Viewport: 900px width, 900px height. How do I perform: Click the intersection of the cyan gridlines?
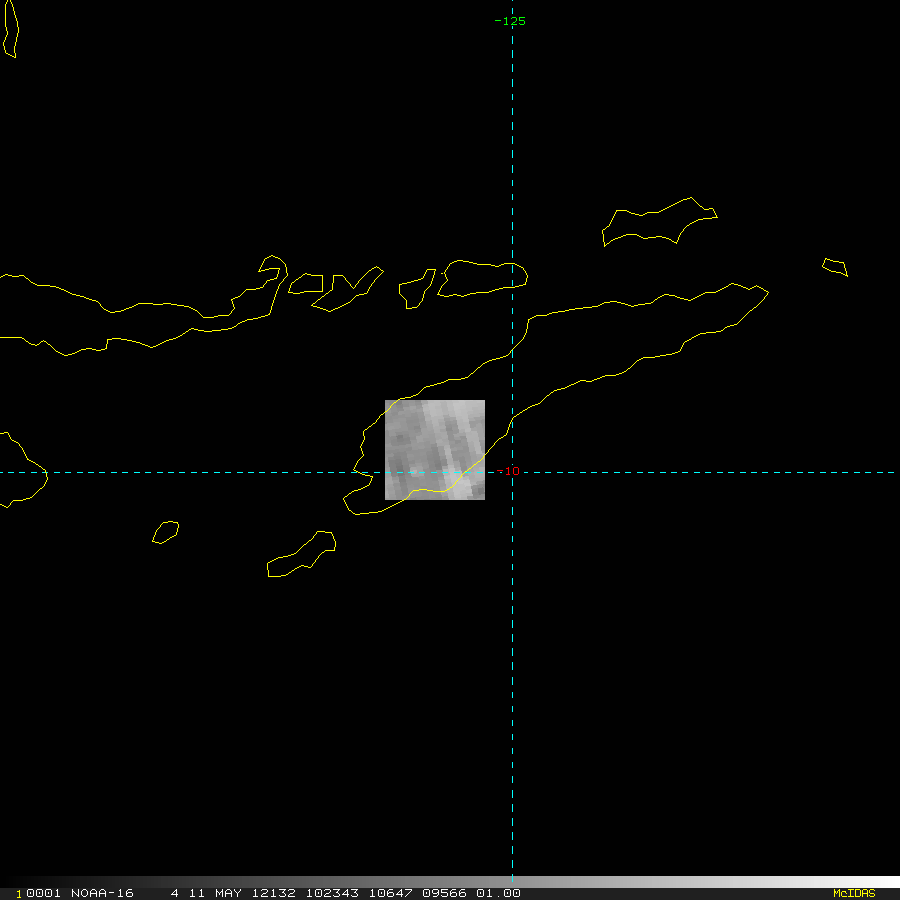512,472
